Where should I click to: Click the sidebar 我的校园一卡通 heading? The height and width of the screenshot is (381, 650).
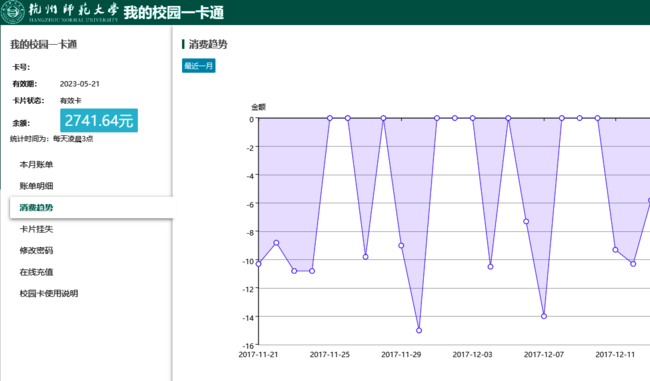(44, 44)
